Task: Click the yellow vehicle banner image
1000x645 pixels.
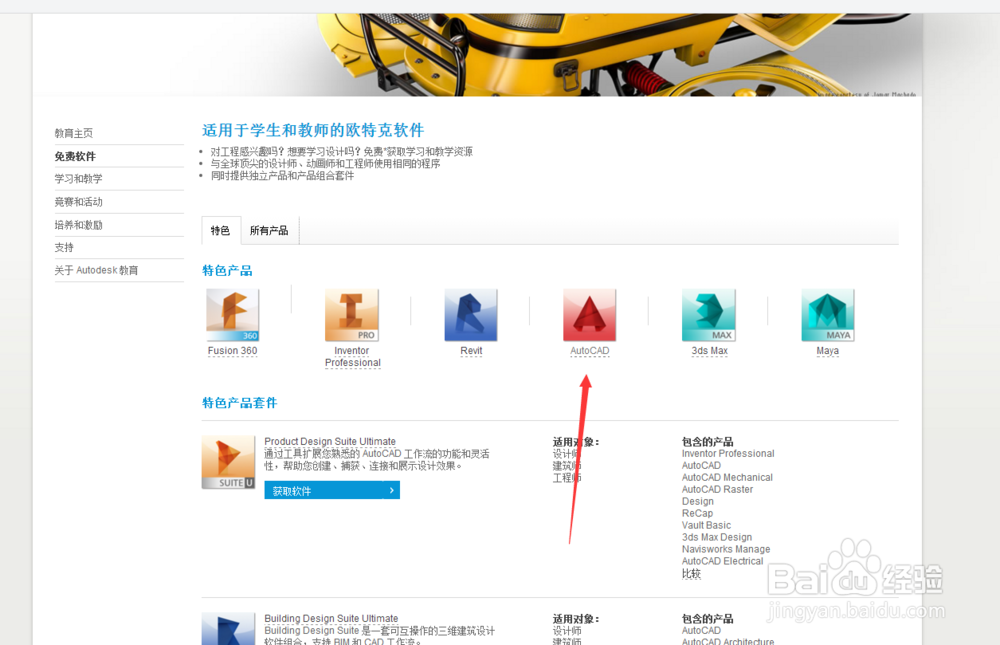Action: 477,55
